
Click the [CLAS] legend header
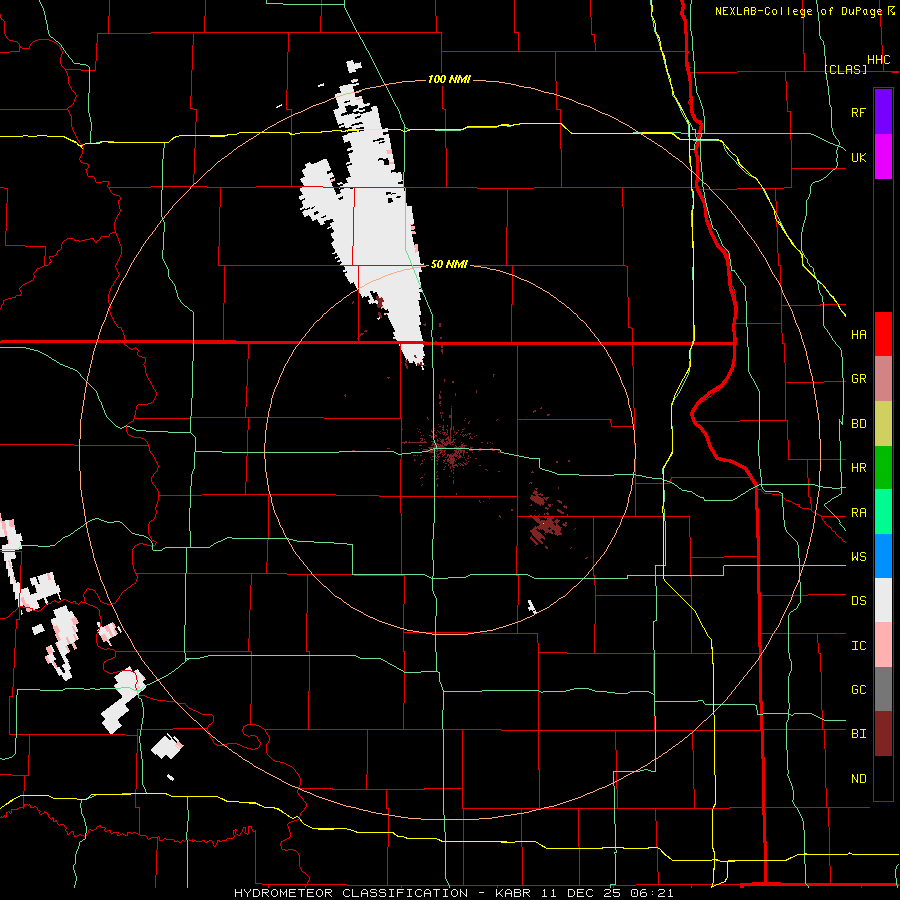click(x=845, y=69)
